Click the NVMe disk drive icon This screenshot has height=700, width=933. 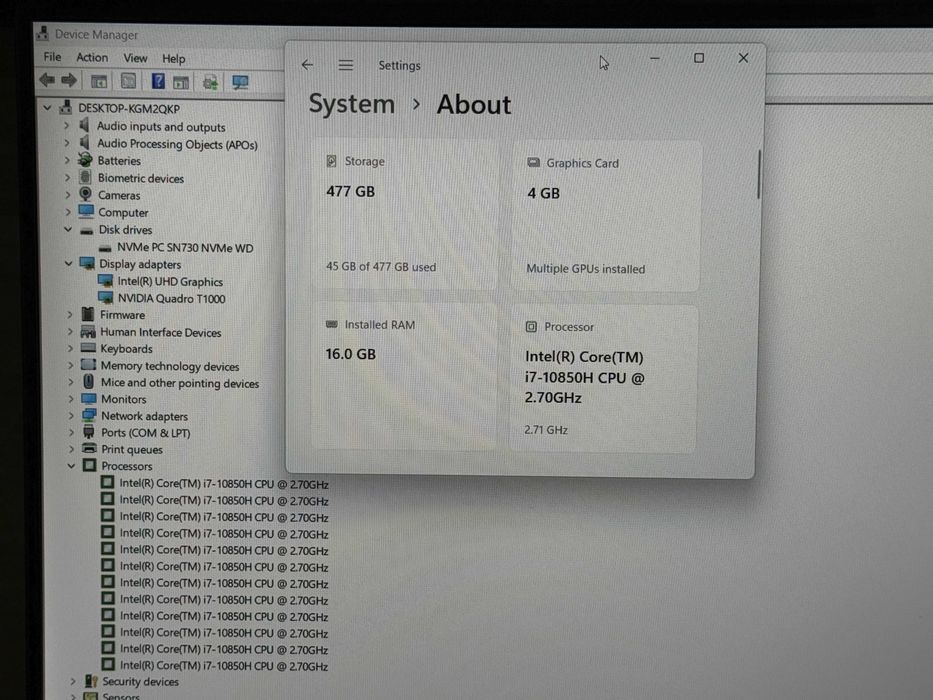pyautogui.click(x=105, y=248)
